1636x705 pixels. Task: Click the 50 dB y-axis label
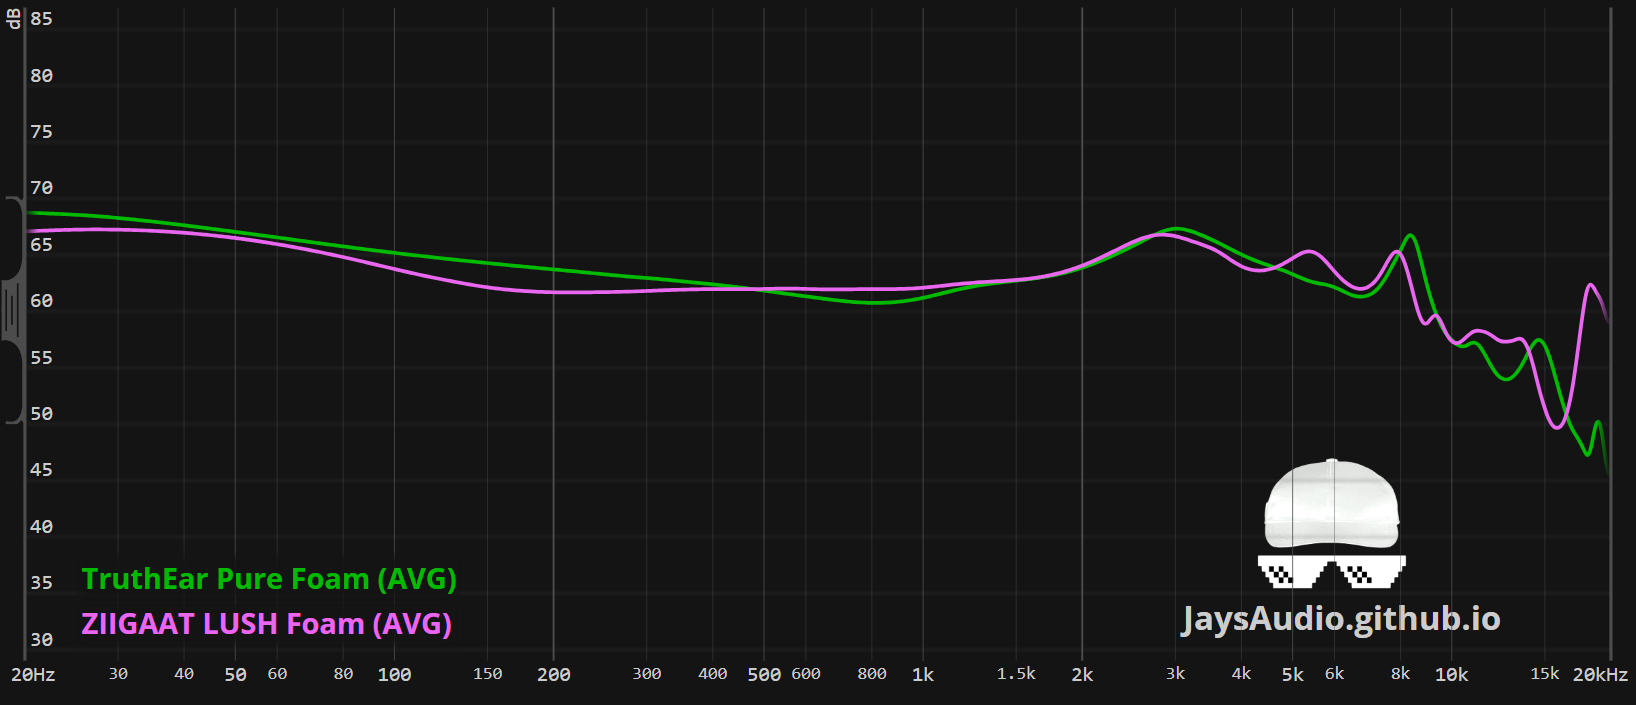point(41,414)
